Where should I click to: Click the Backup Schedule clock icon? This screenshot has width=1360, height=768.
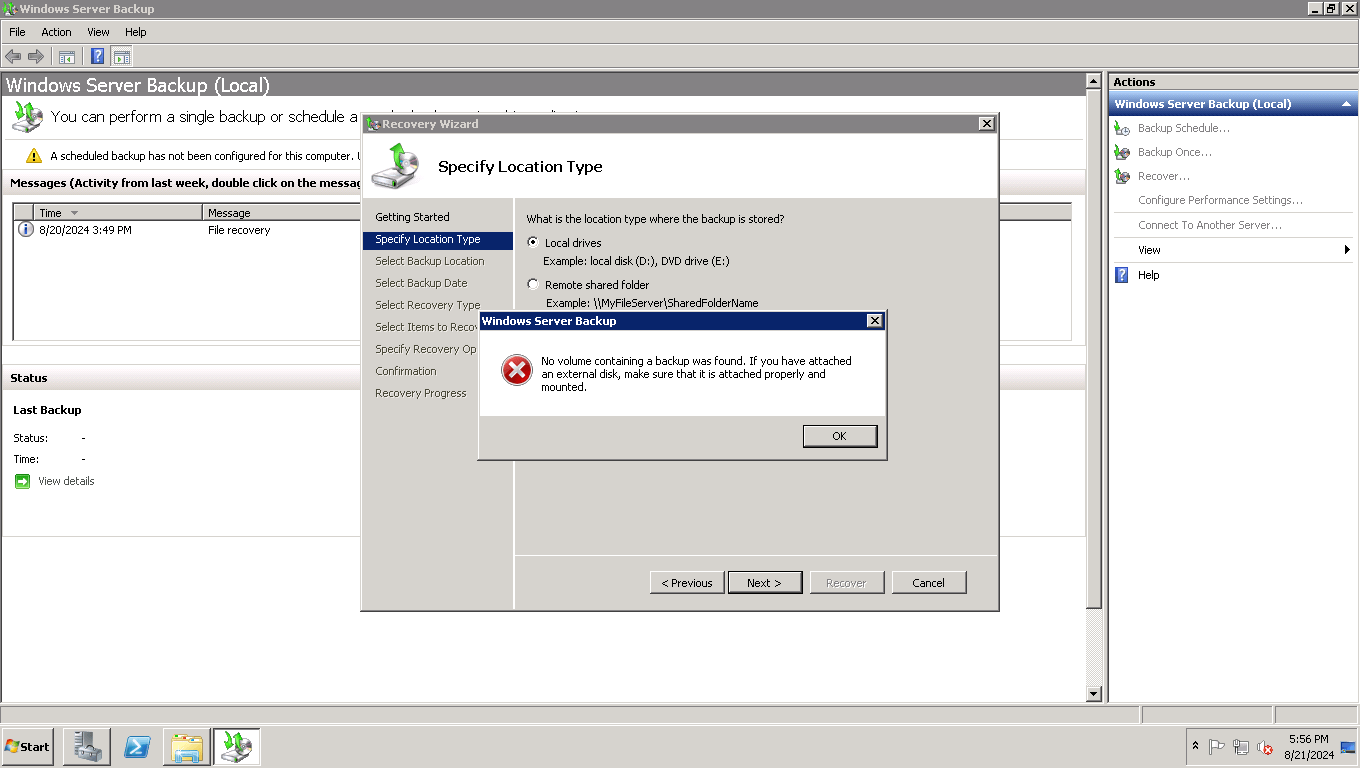pos(1122,128)
